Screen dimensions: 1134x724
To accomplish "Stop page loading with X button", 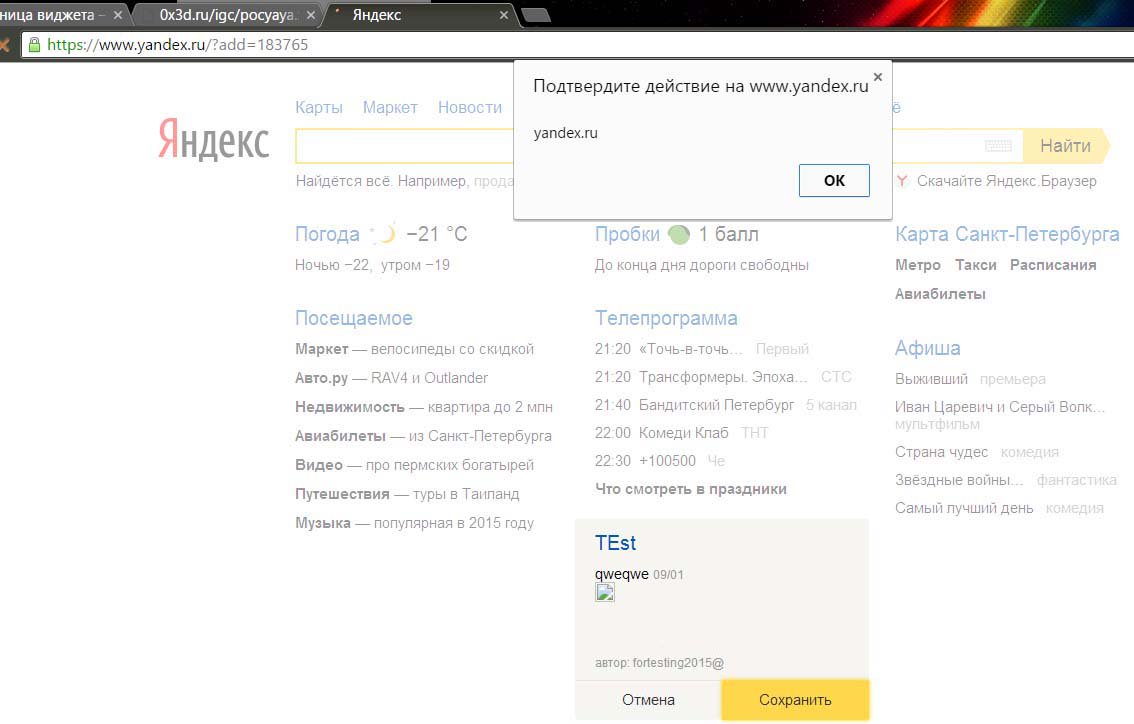I will (5, 45).
